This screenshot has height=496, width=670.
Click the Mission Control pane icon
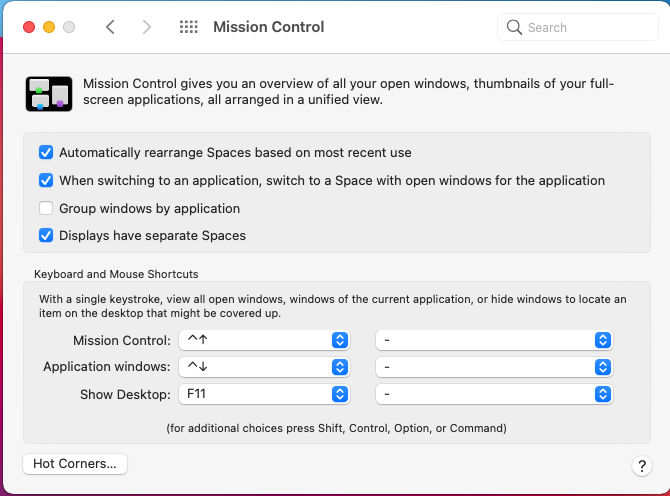click(x=48, y=93)
